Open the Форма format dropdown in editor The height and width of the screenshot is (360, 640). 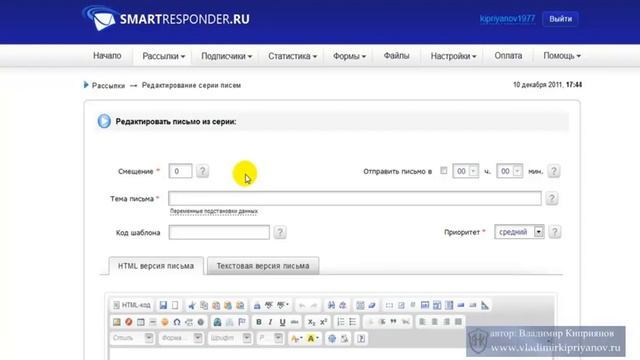click(x=181, y=338)
